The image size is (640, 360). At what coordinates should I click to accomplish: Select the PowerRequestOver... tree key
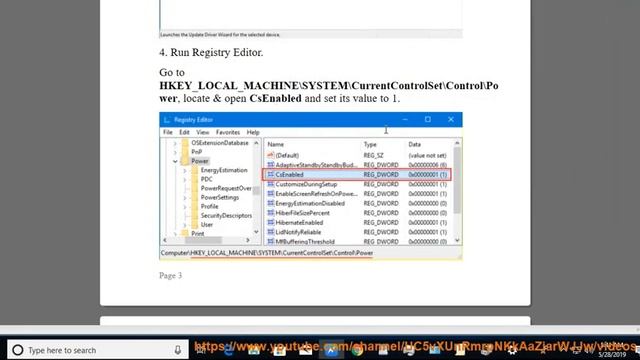(226, 188)
